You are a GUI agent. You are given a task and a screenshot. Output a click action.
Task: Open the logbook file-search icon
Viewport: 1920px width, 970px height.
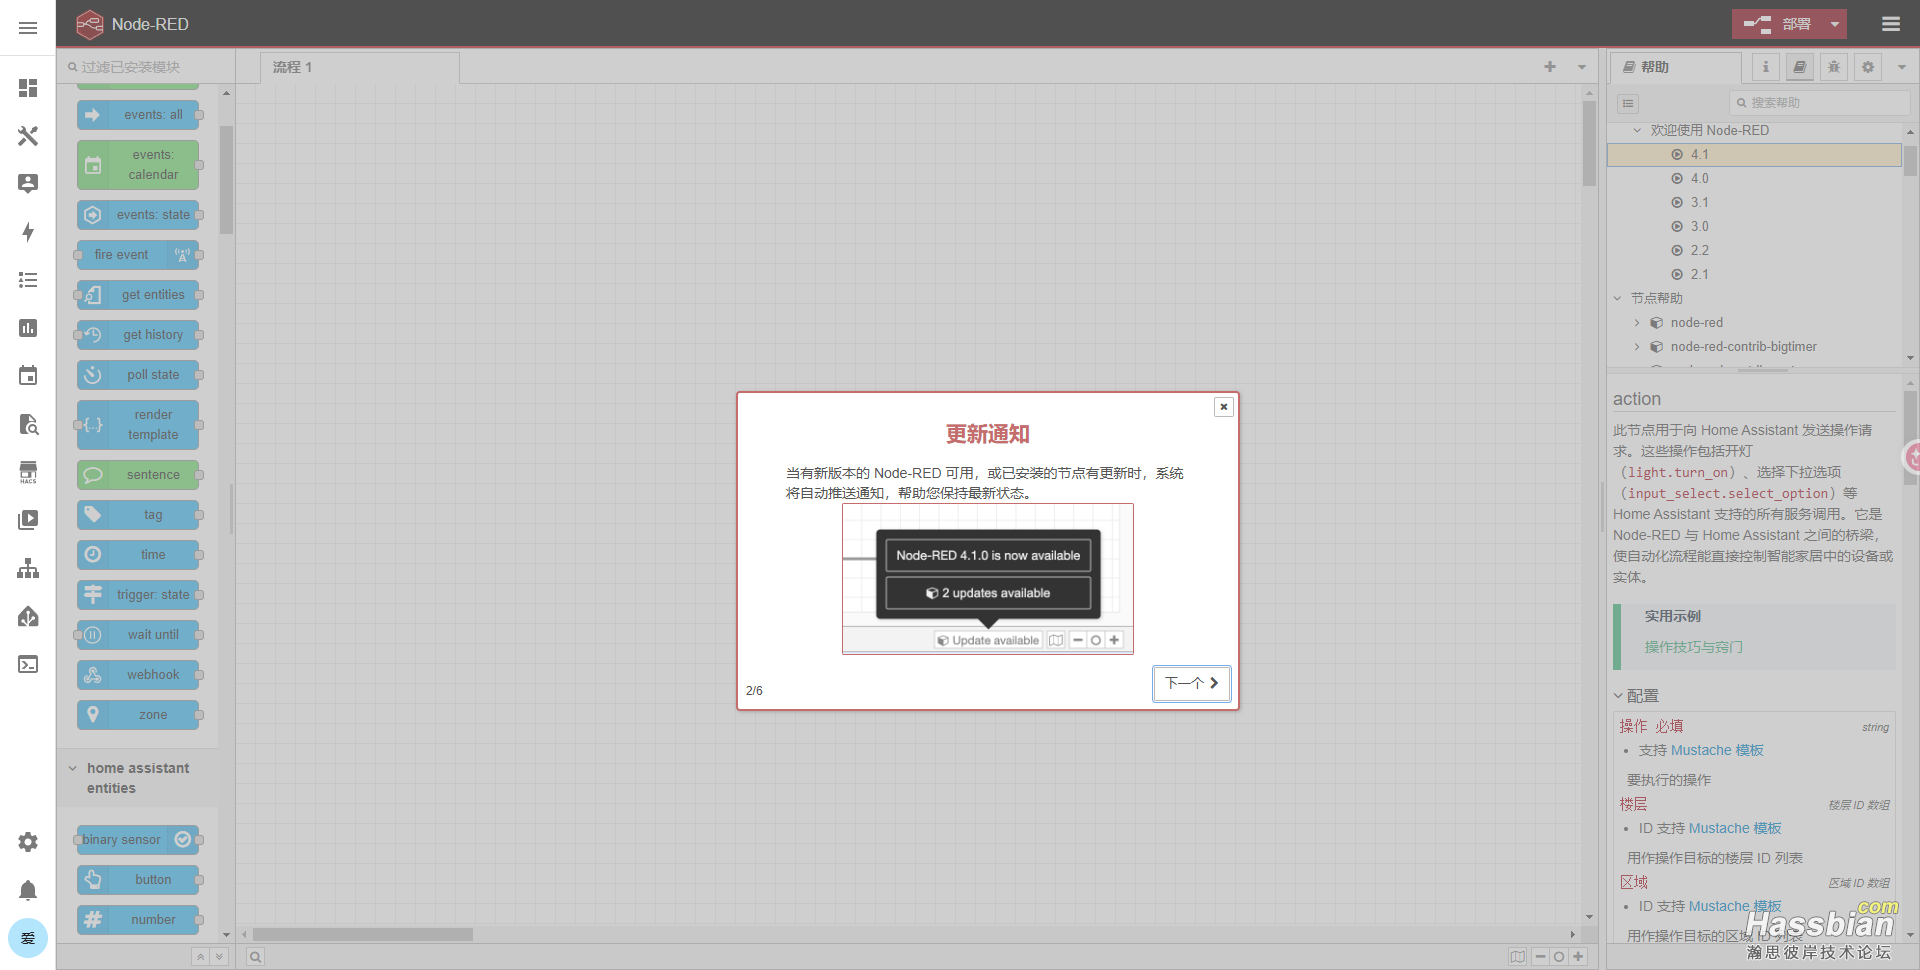(x=28, y=424)
